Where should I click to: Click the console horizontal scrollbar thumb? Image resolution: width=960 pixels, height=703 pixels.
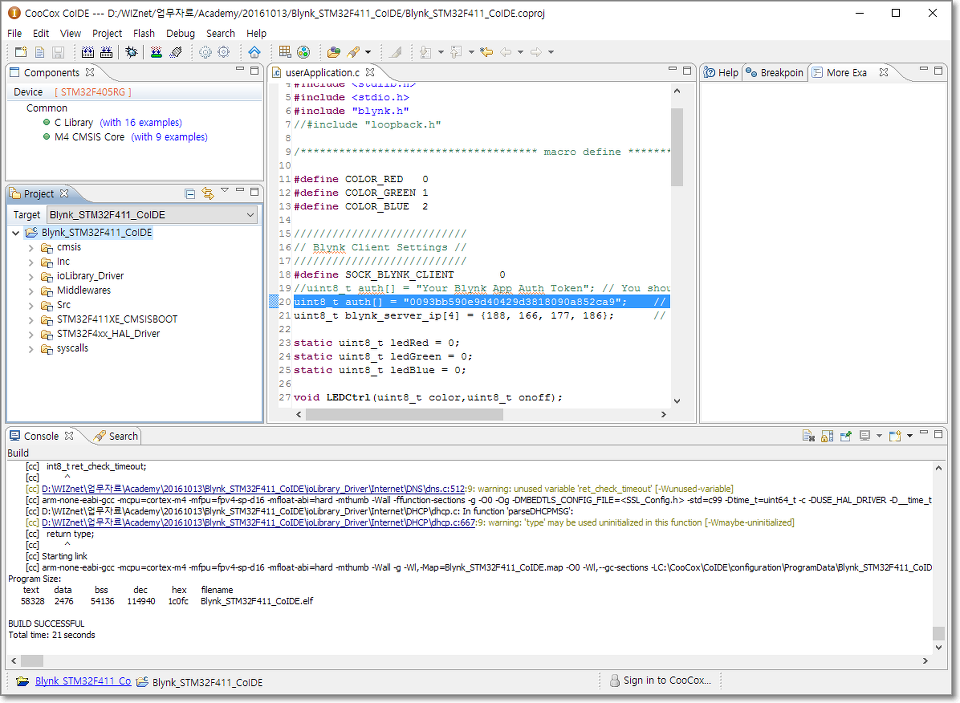tap(32, 661)
